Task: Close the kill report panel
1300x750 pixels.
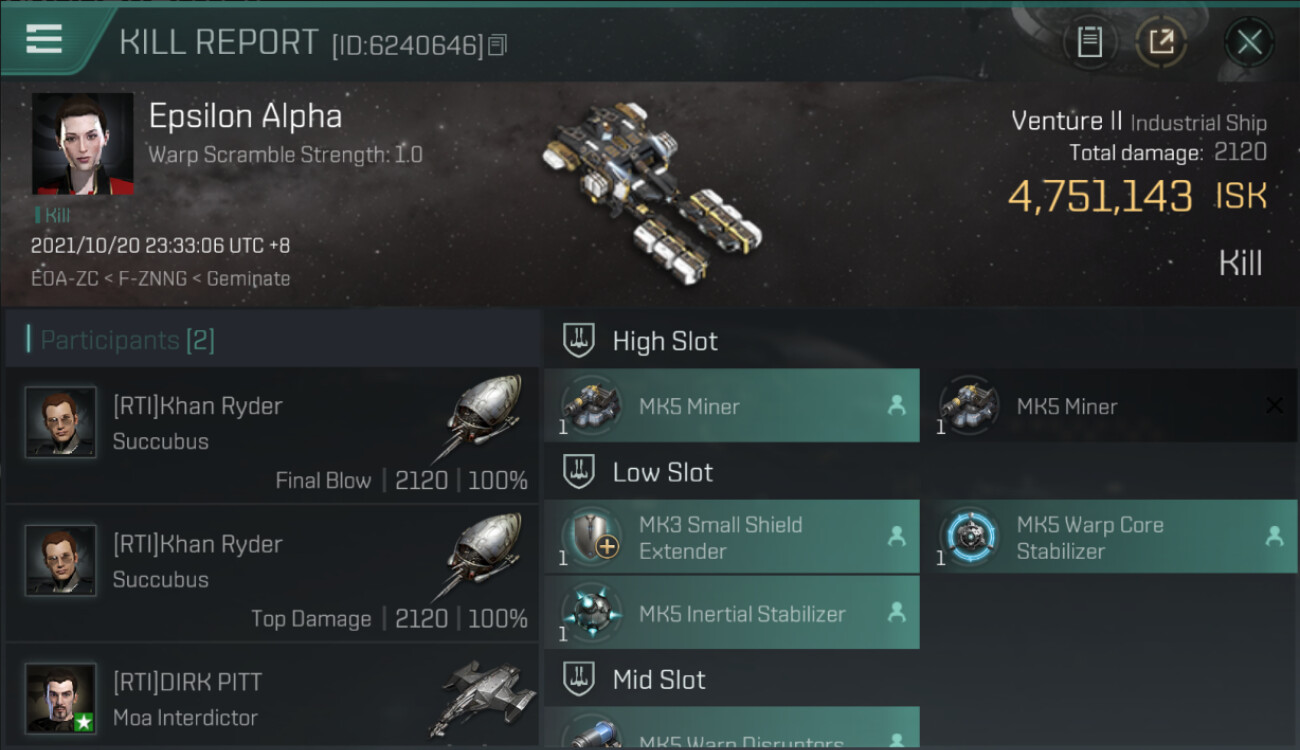Action: click(x=1249, y=42)
